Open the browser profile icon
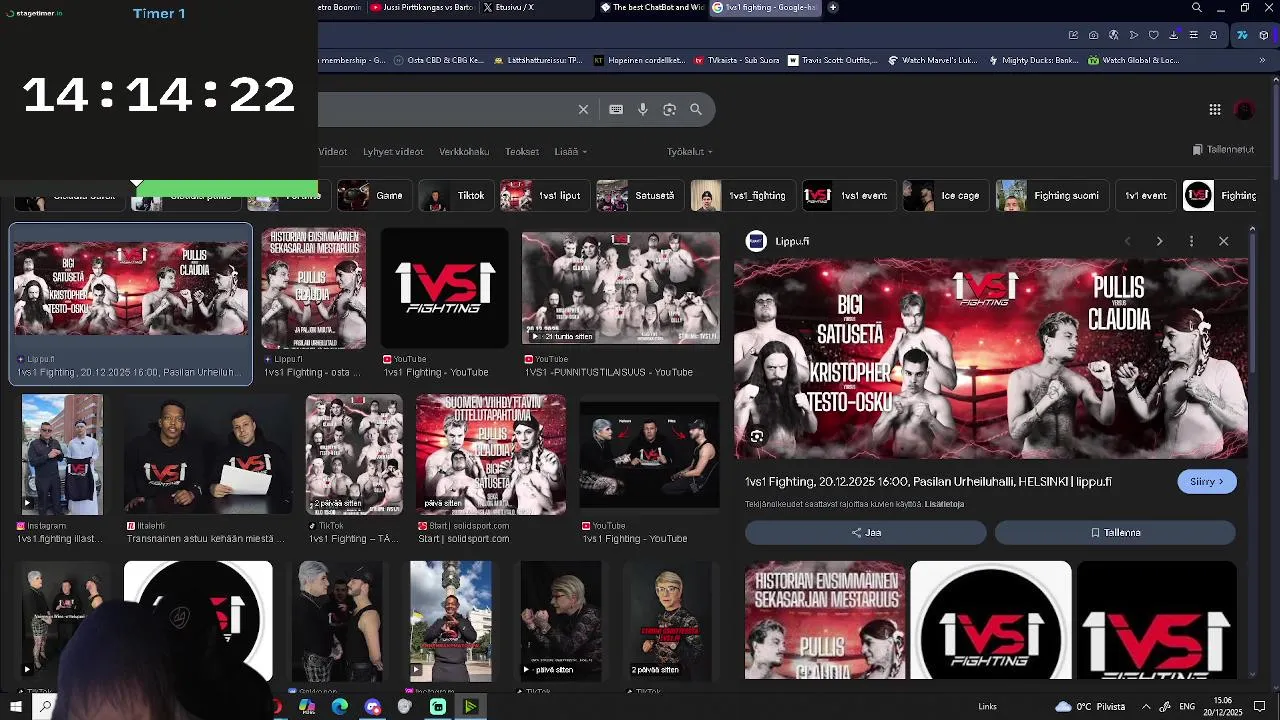This screenshot has height=720, width=1280. click(x=1213, y=35)
